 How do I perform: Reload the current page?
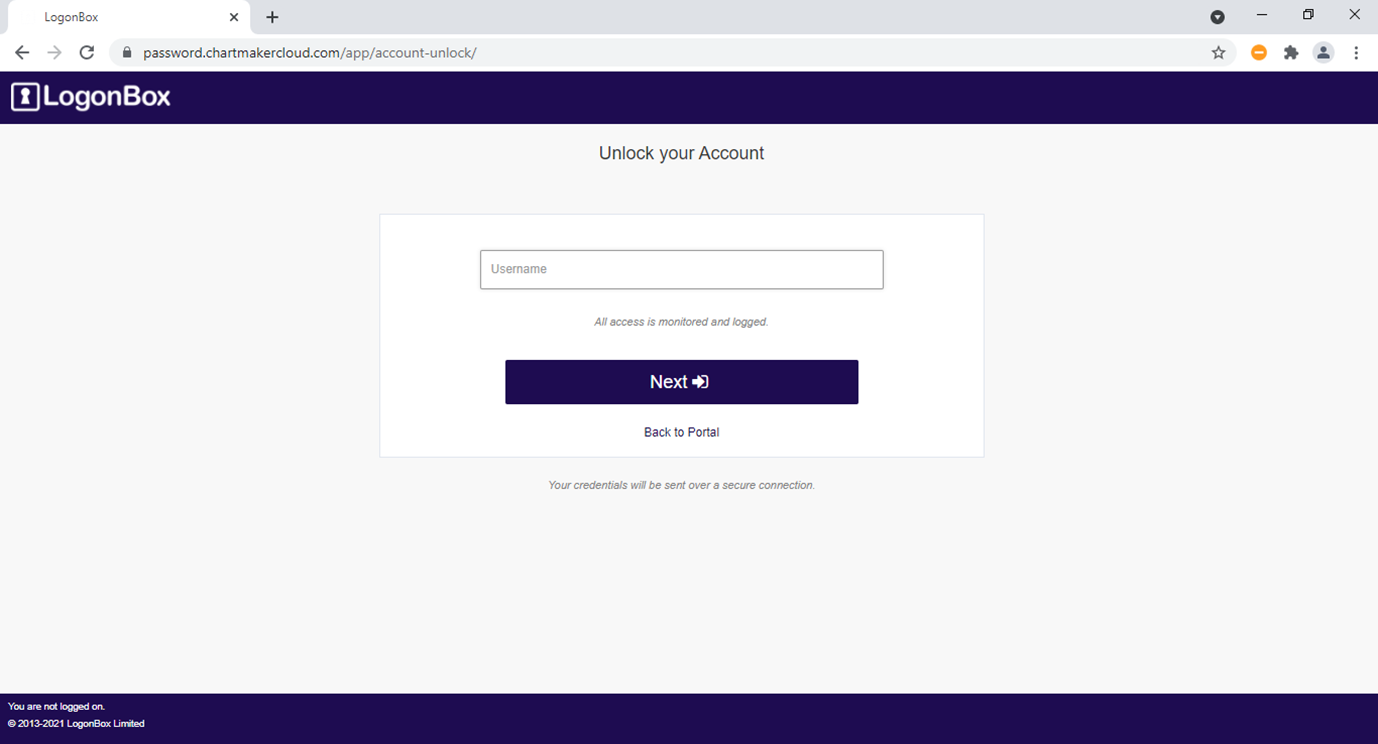point(87,53)
